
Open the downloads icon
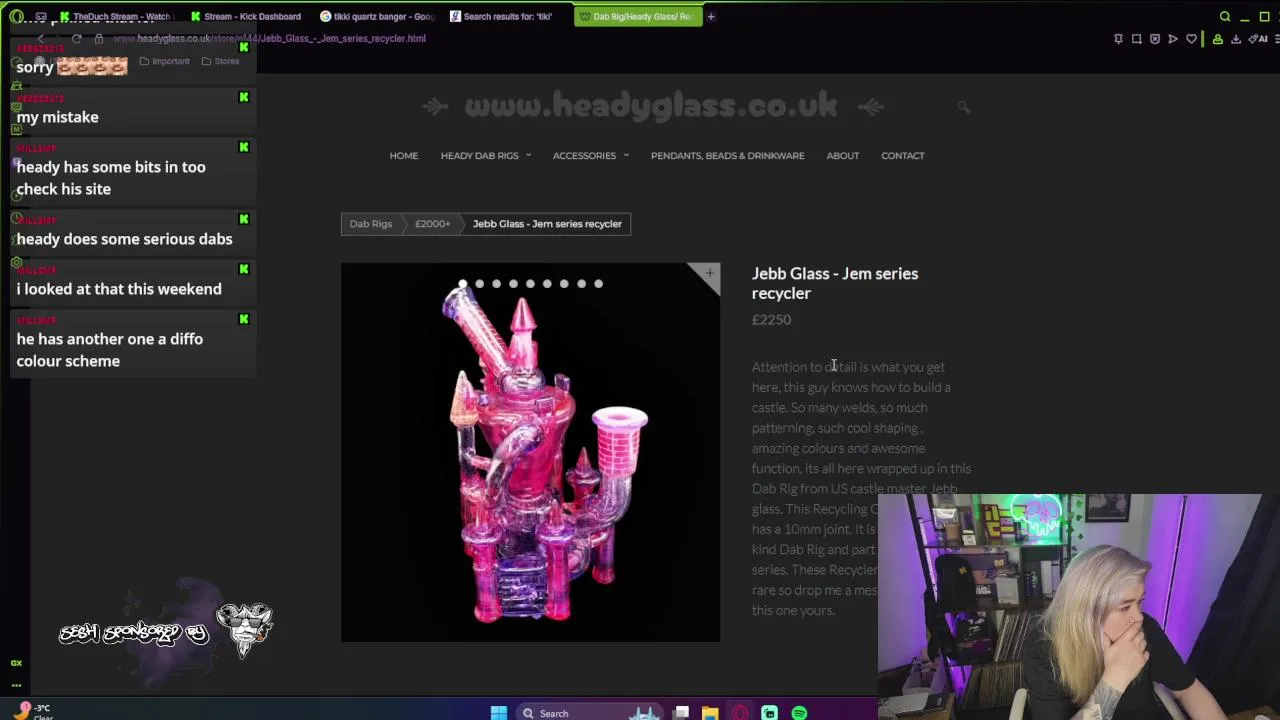[x=1236, y=39]
